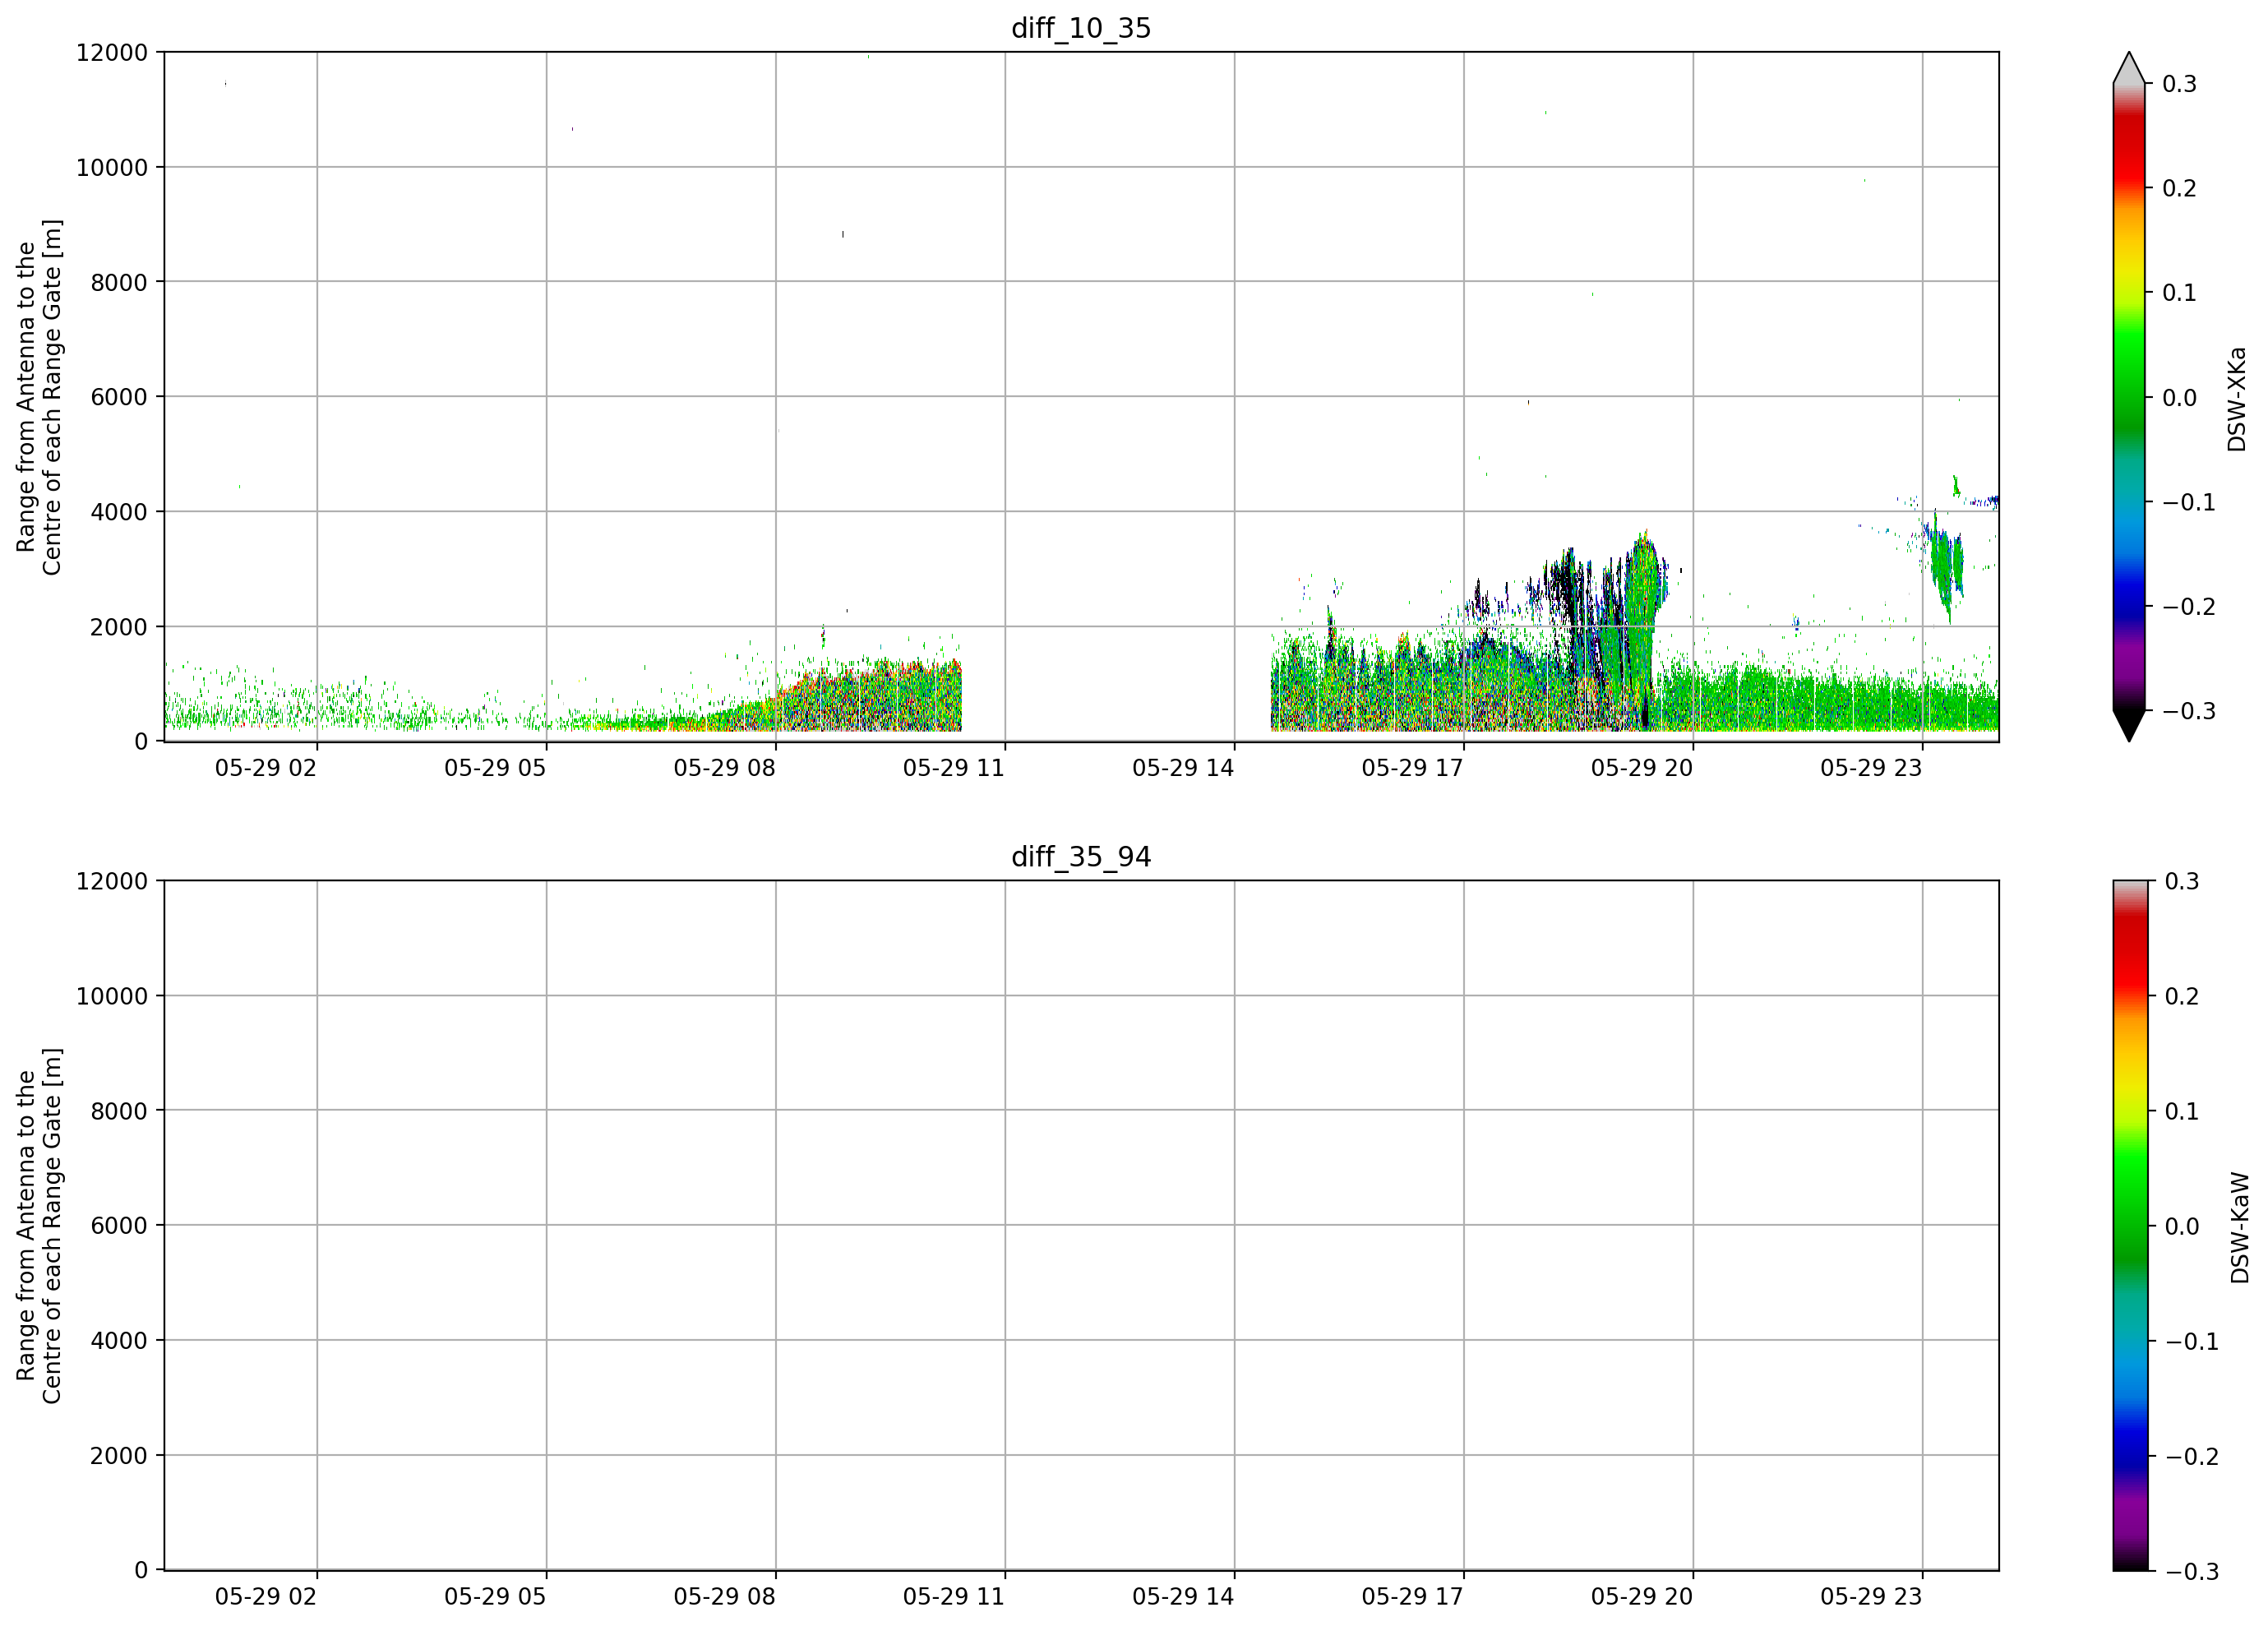Image resolution: width=2268 pixels, height=1626 pixels.
Task: Click top plot's 05-29 02 time label
Action: coord(266,768)
